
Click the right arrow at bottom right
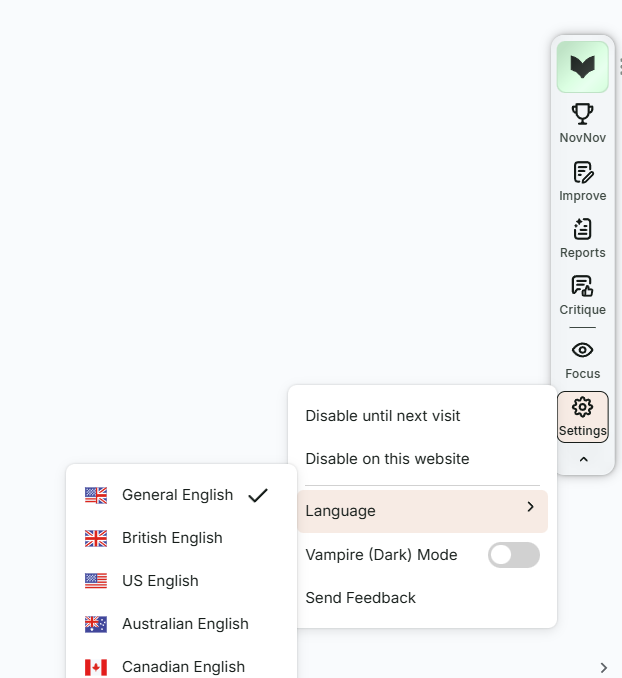(x=603, y=667)
